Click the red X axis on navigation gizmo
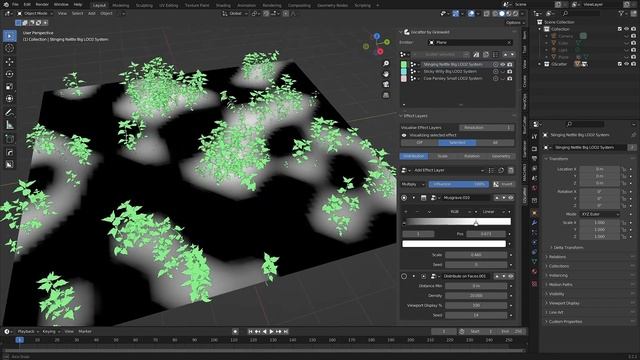The width and height of the screenshot is (640, 360). [x=380, y=51]
